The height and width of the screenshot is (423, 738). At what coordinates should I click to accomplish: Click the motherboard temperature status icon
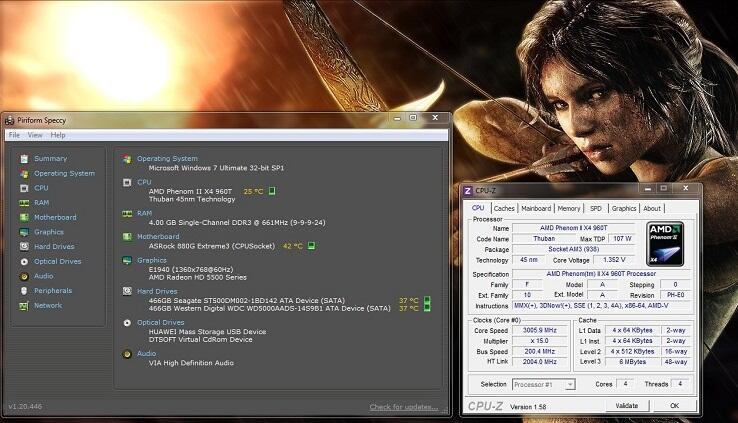(311, 246)
